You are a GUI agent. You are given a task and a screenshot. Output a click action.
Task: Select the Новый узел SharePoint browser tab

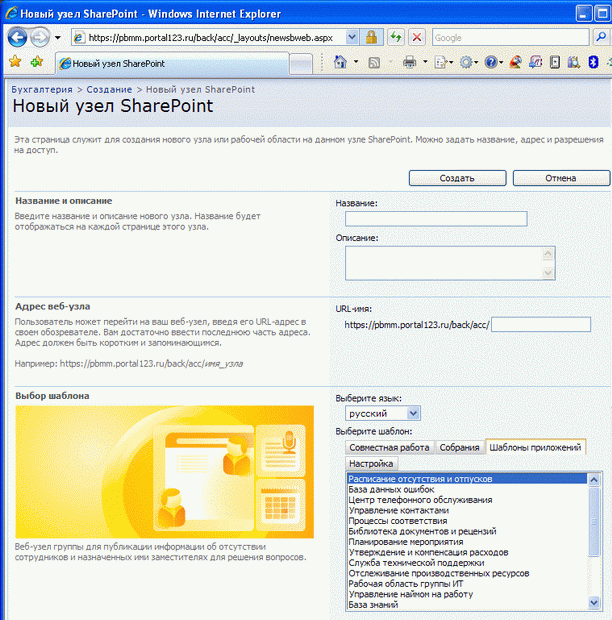(172, 63)
